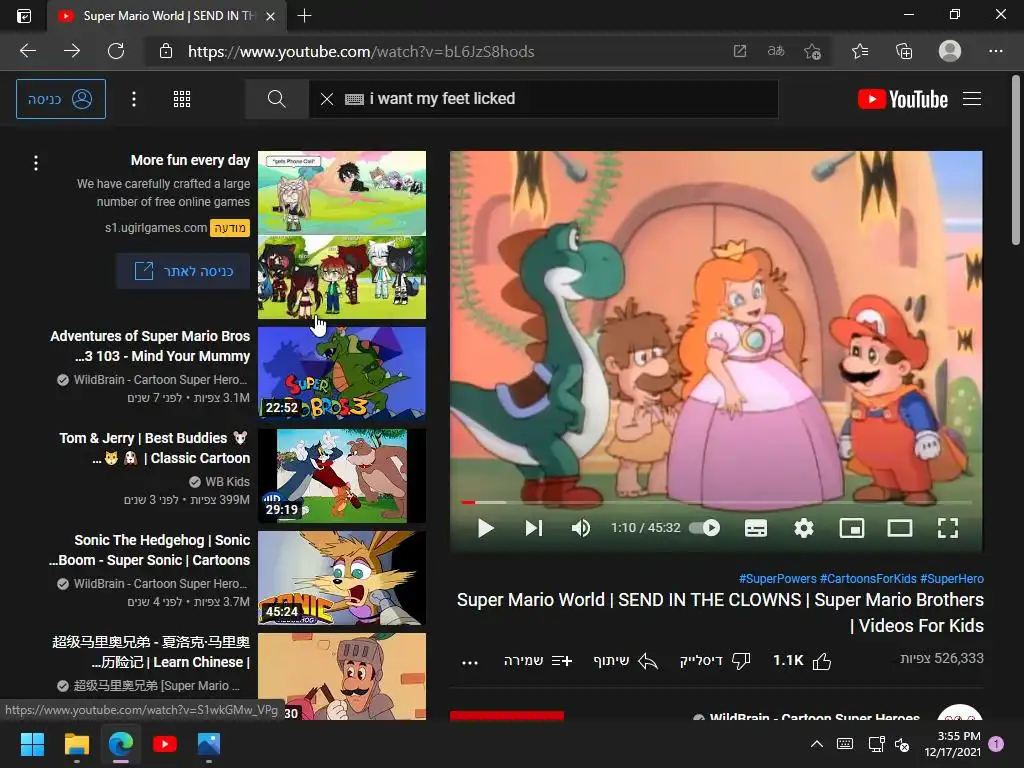The height and width of the screenshot is (768, 1024).
Task: Open the YouTube apps grid
Action: 182,99
